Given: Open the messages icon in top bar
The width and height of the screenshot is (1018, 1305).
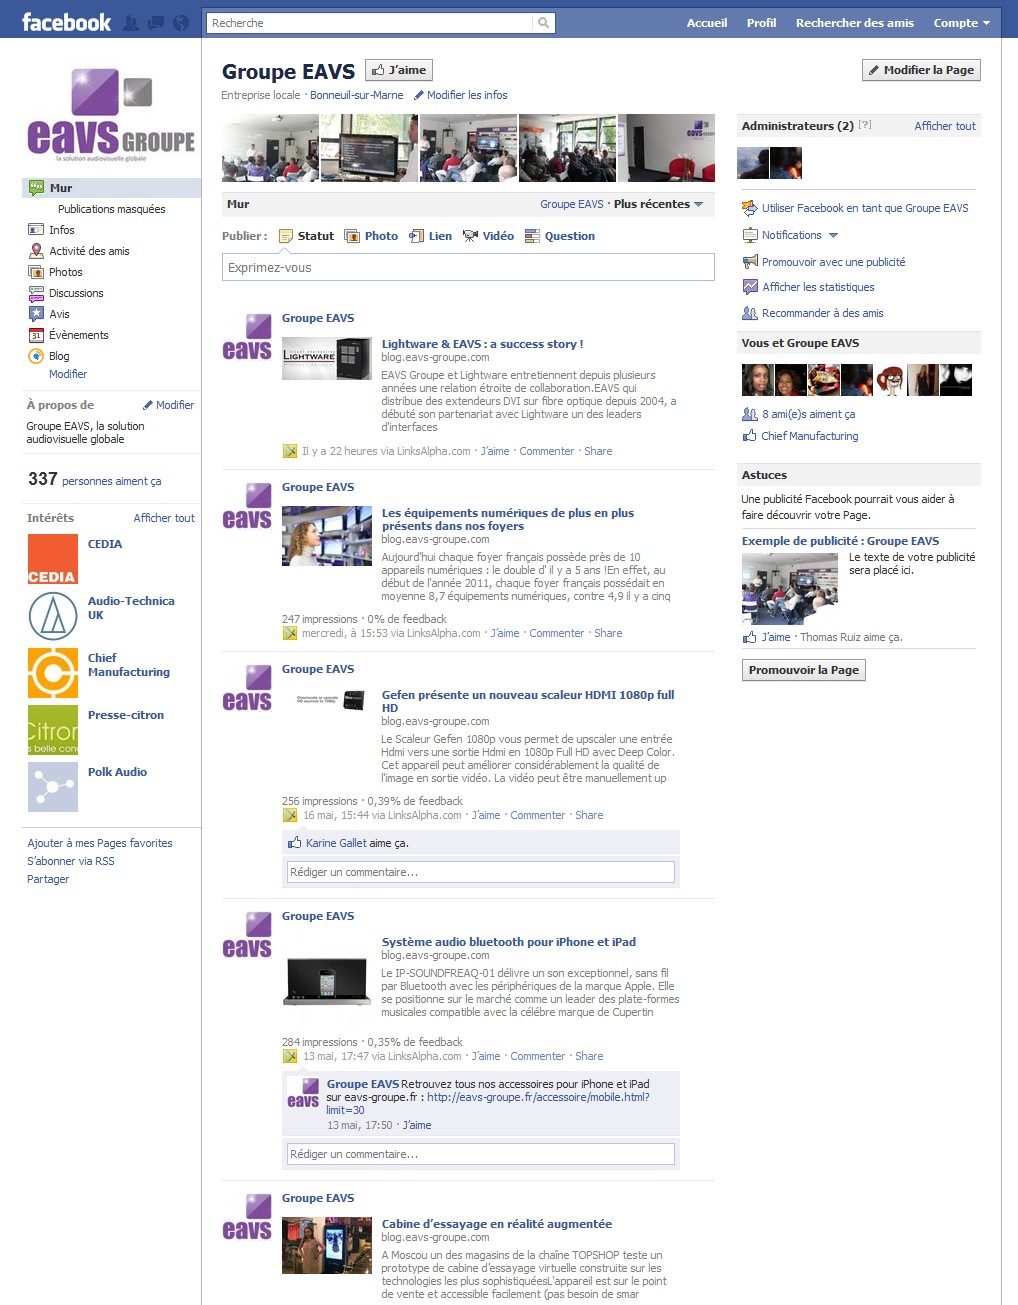Looking at the screenshot, I should [155, 23].
